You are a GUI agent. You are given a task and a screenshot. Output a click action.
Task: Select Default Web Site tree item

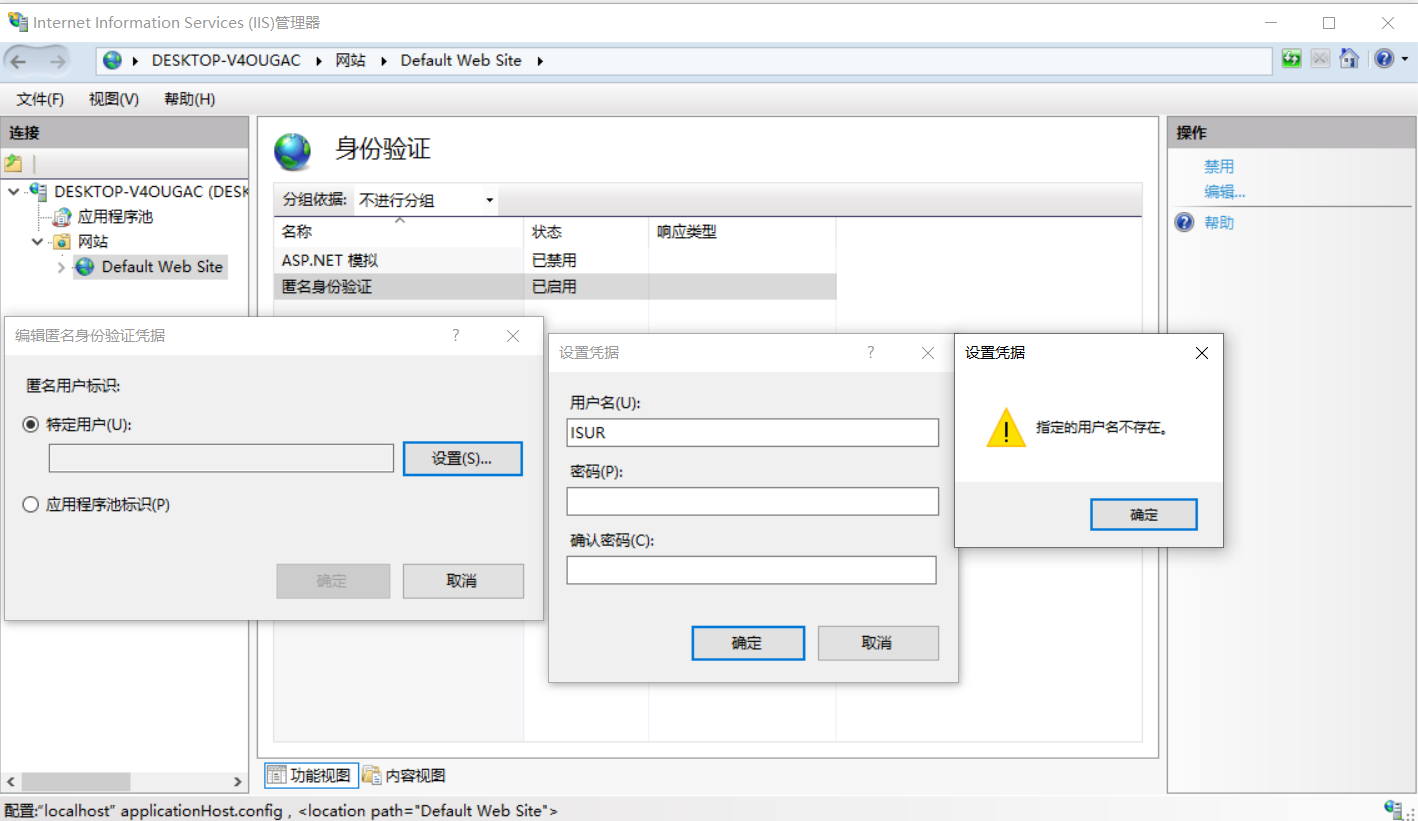[162, 267]
